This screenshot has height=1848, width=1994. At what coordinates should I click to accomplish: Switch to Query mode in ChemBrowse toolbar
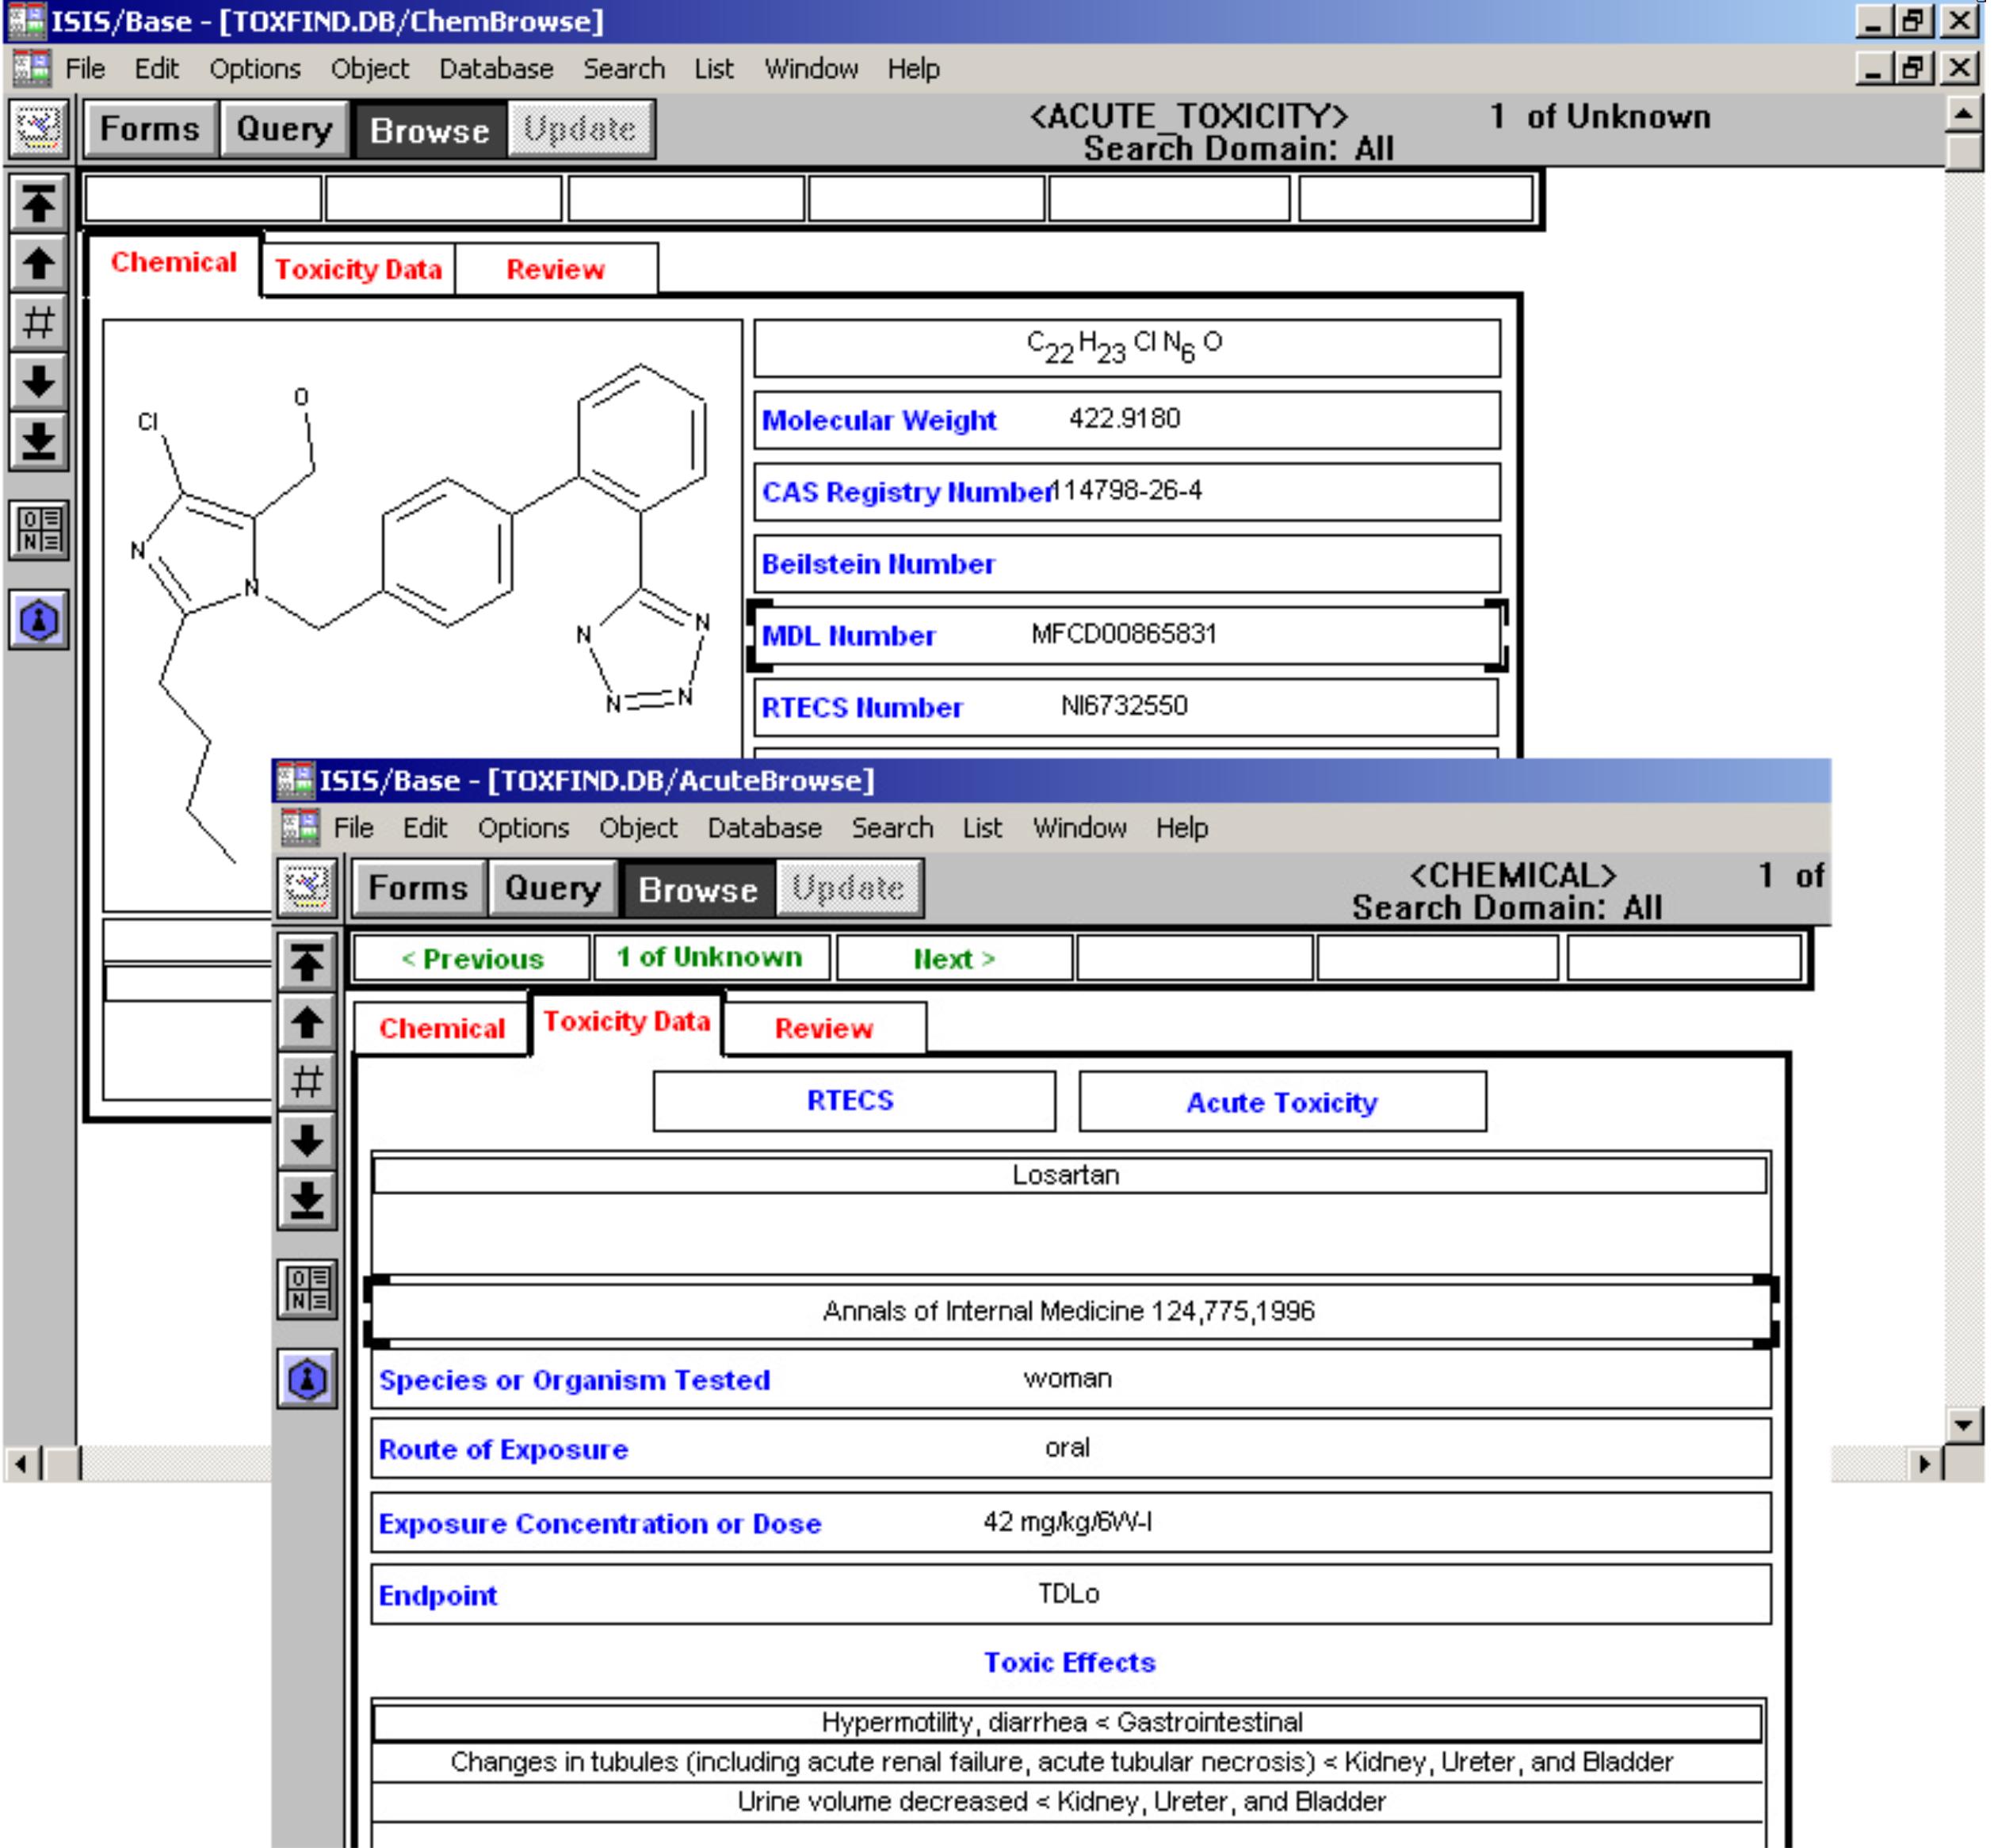(x=284, y=129)
